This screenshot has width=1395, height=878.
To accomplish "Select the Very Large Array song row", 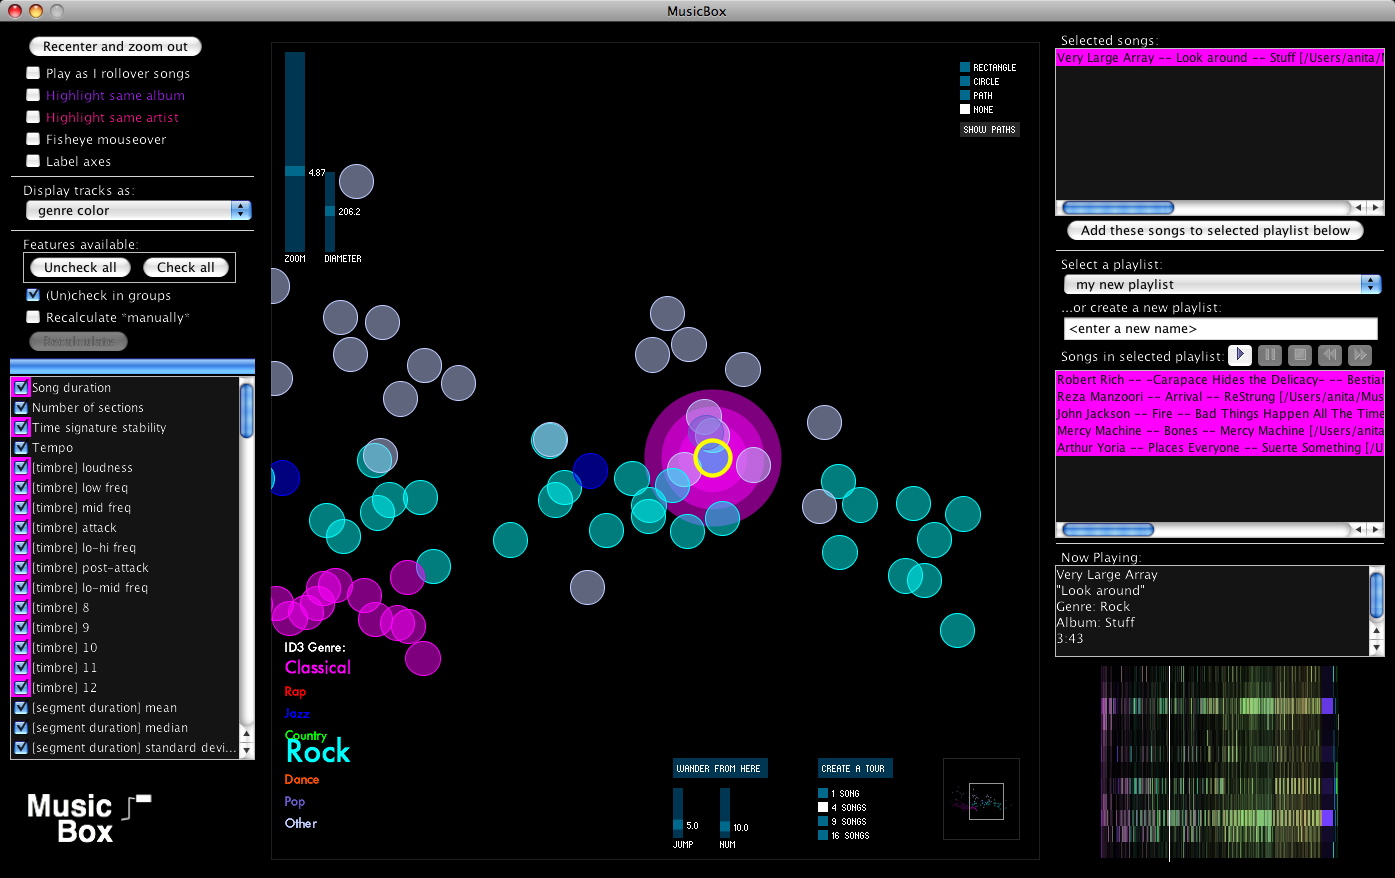I will (1220, 58).
